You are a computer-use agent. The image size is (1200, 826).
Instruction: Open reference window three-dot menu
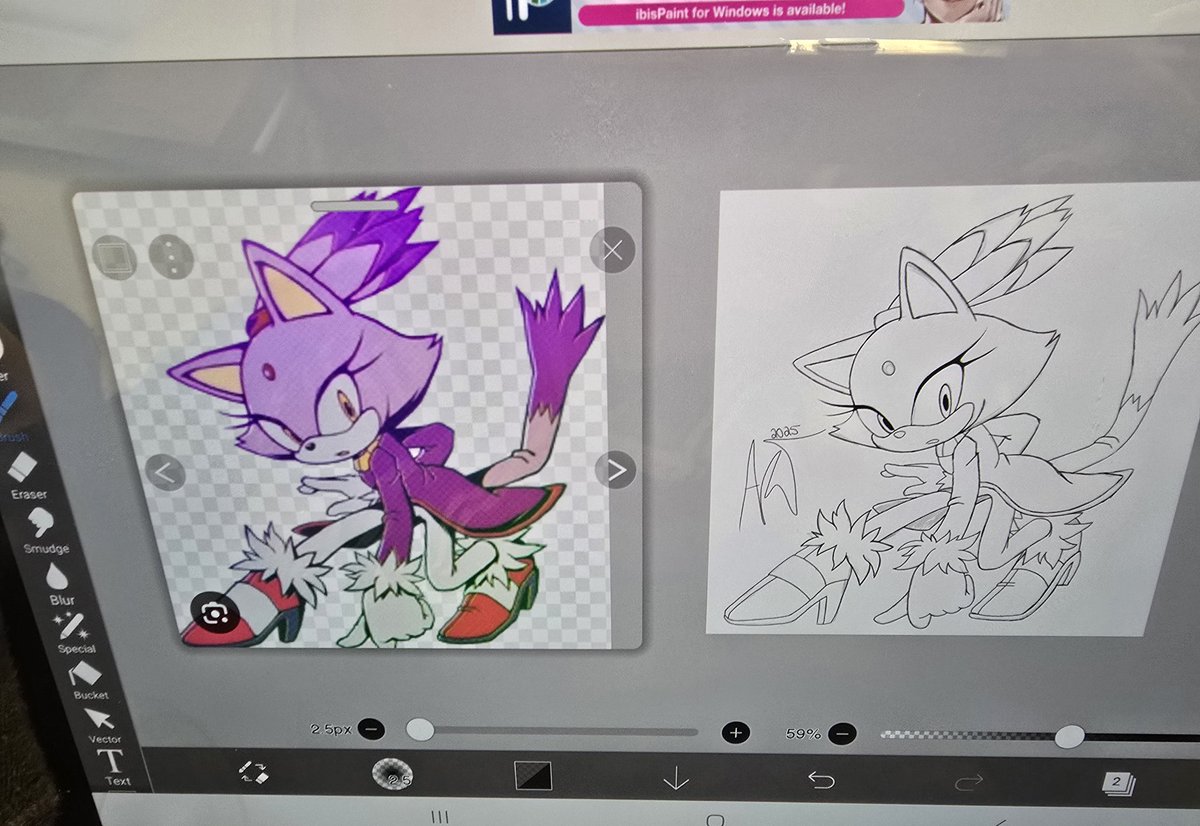(x=171, y=257)
